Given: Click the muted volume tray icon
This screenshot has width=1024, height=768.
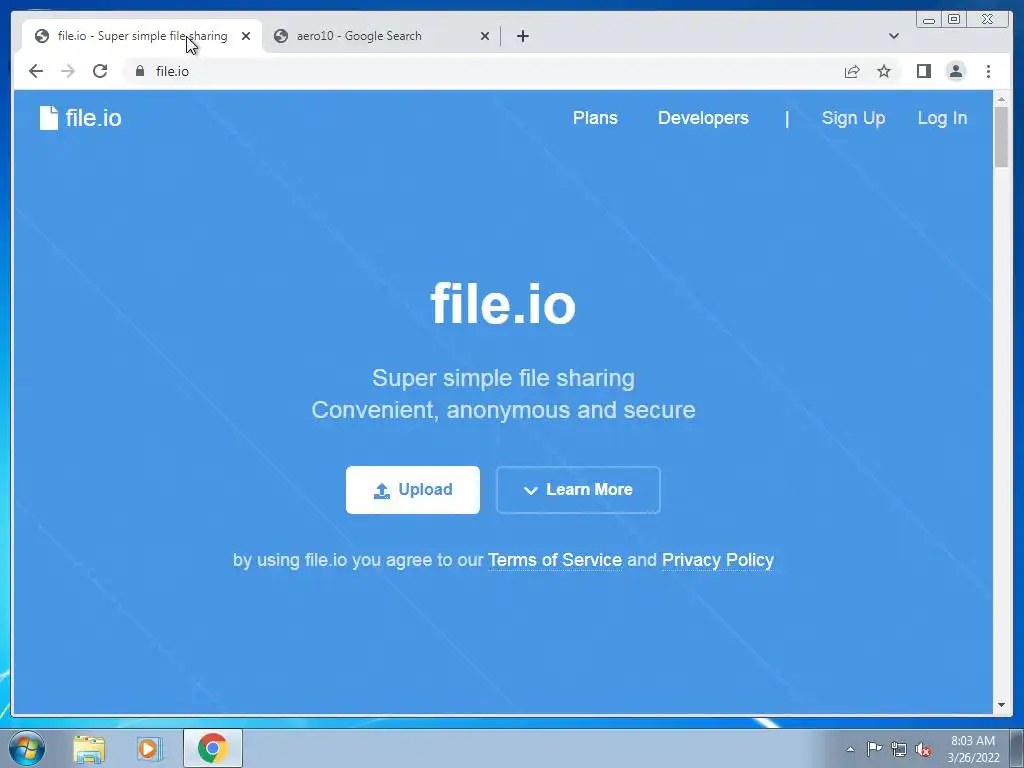Looking at the screenshot, I should coord(923,750).
